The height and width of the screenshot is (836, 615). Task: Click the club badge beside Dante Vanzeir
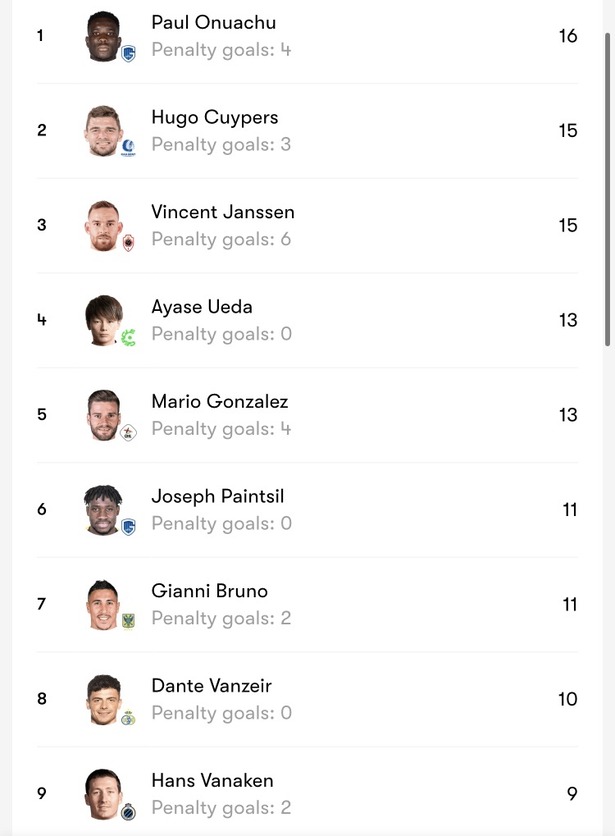click(x=128, y=717)
